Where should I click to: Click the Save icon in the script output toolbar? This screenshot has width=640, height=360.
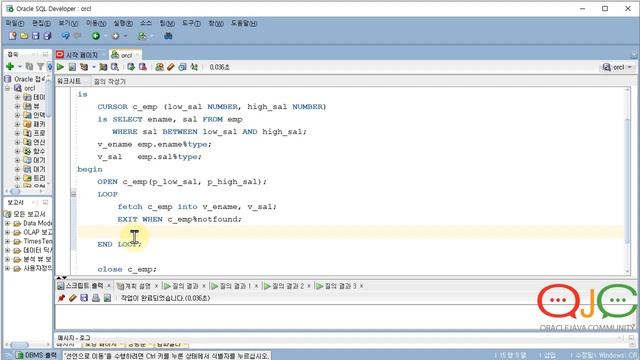pos(84,298)
